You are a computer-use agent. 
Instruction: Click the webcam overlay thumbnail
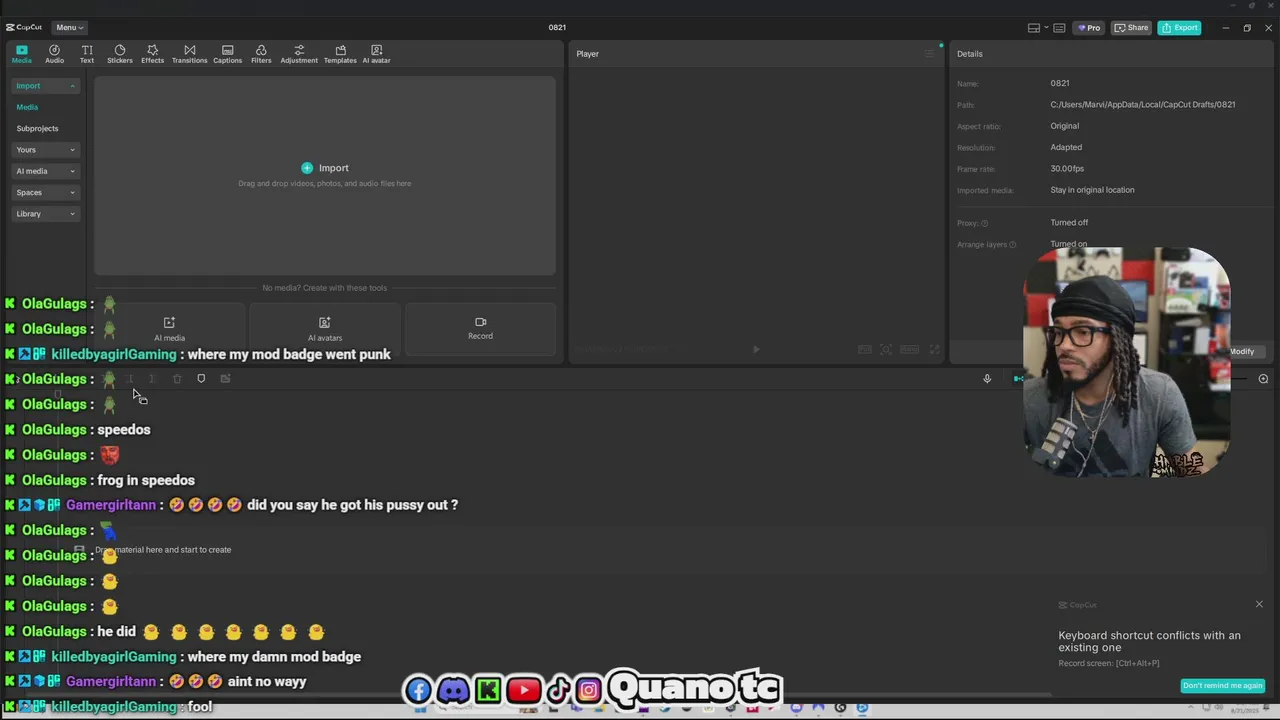[1127, 362]
